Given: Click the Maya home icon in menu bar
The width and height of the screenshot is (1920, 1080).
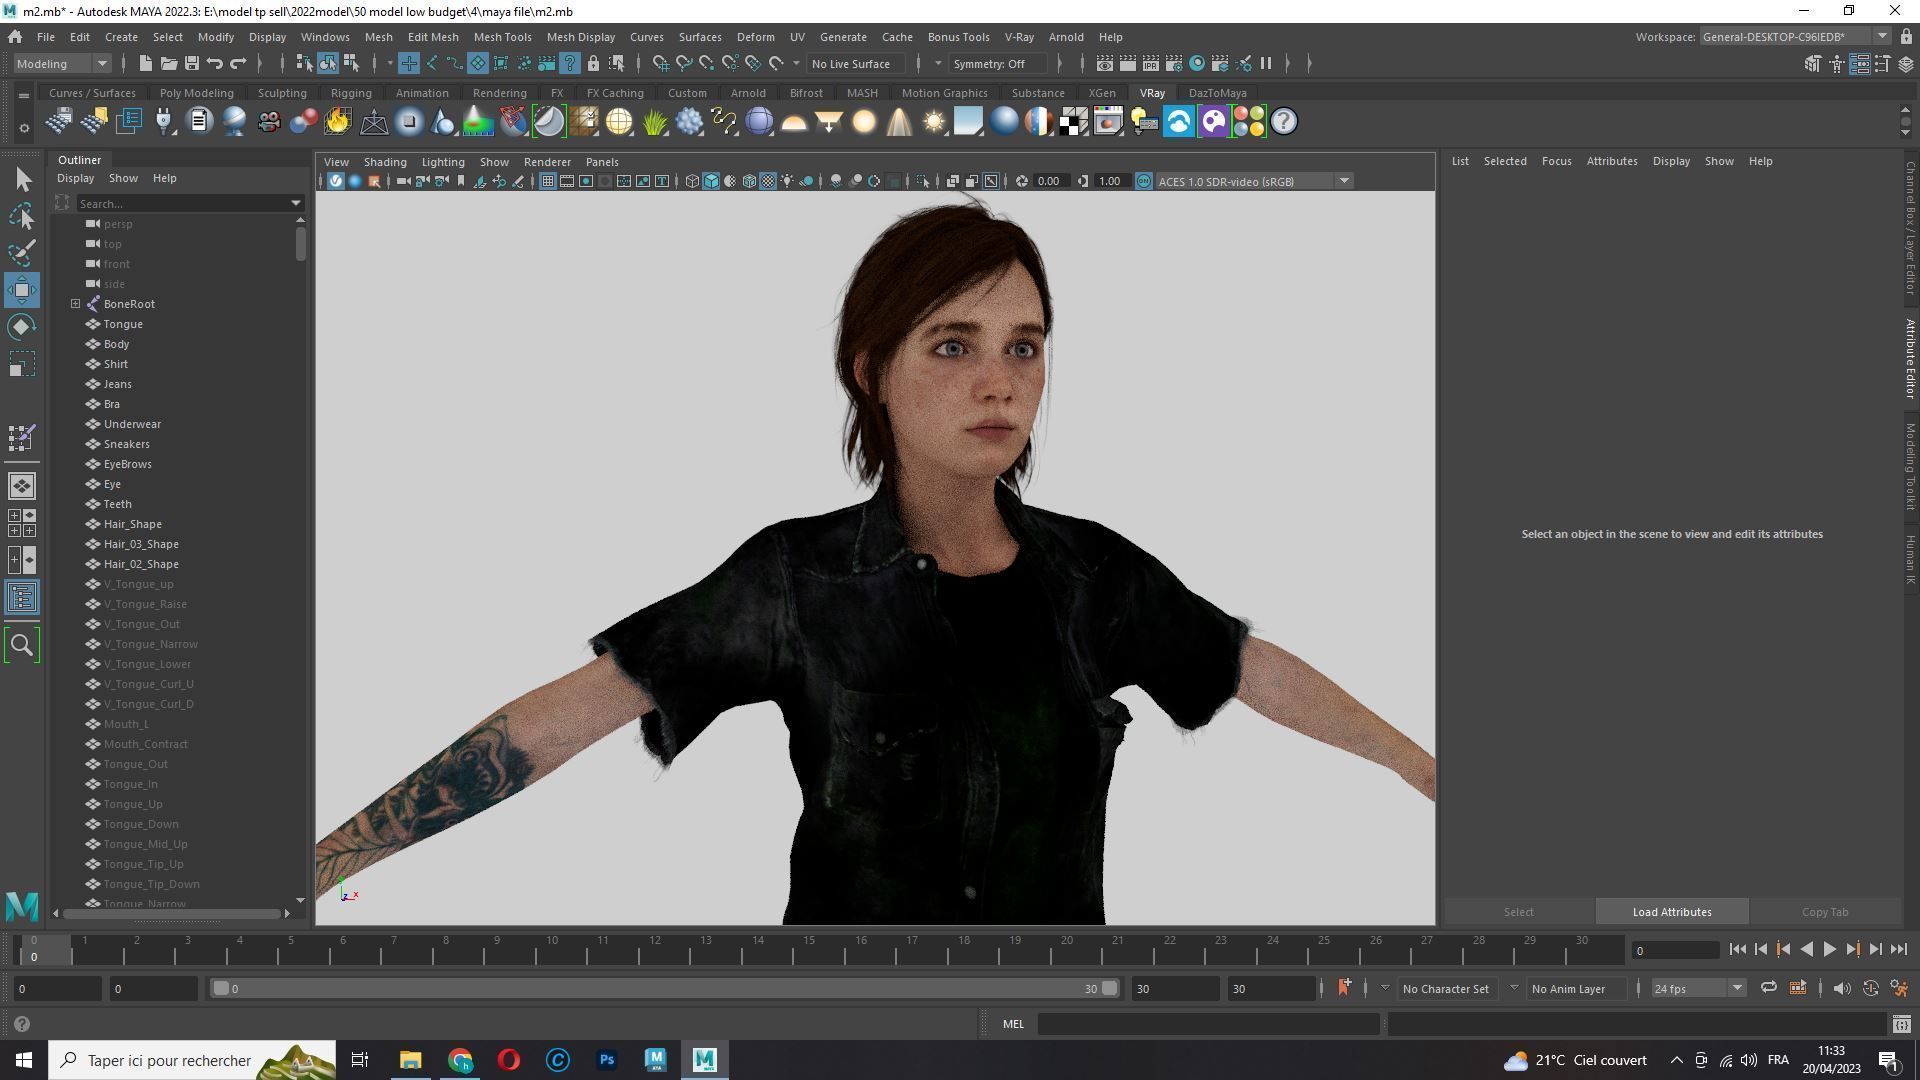Looking at the screenshot, I should pyautogui.click(x=15, y=37).
